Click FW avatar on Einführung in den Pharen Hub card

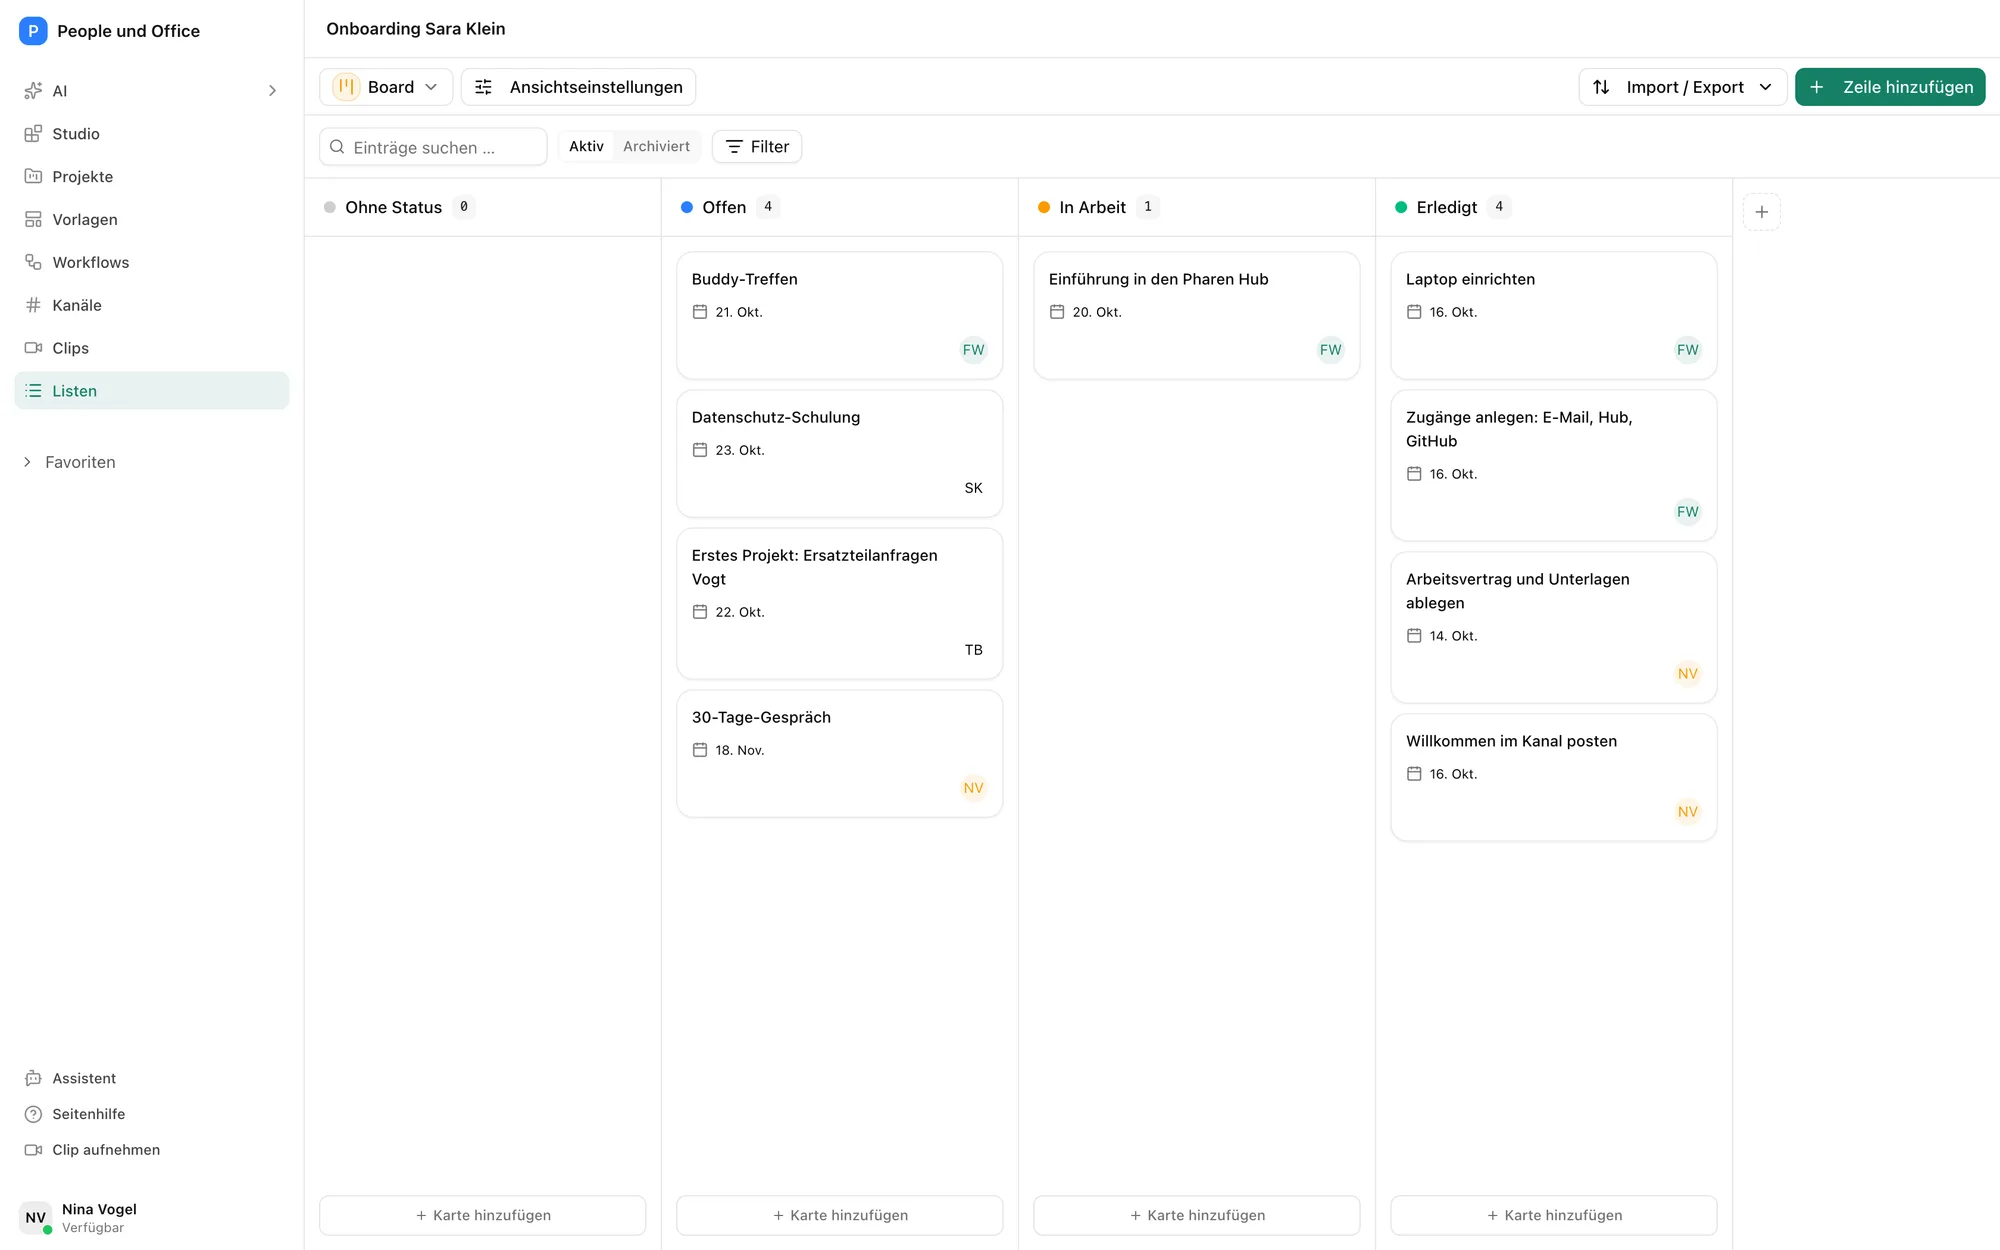[x=1330, y=350]
